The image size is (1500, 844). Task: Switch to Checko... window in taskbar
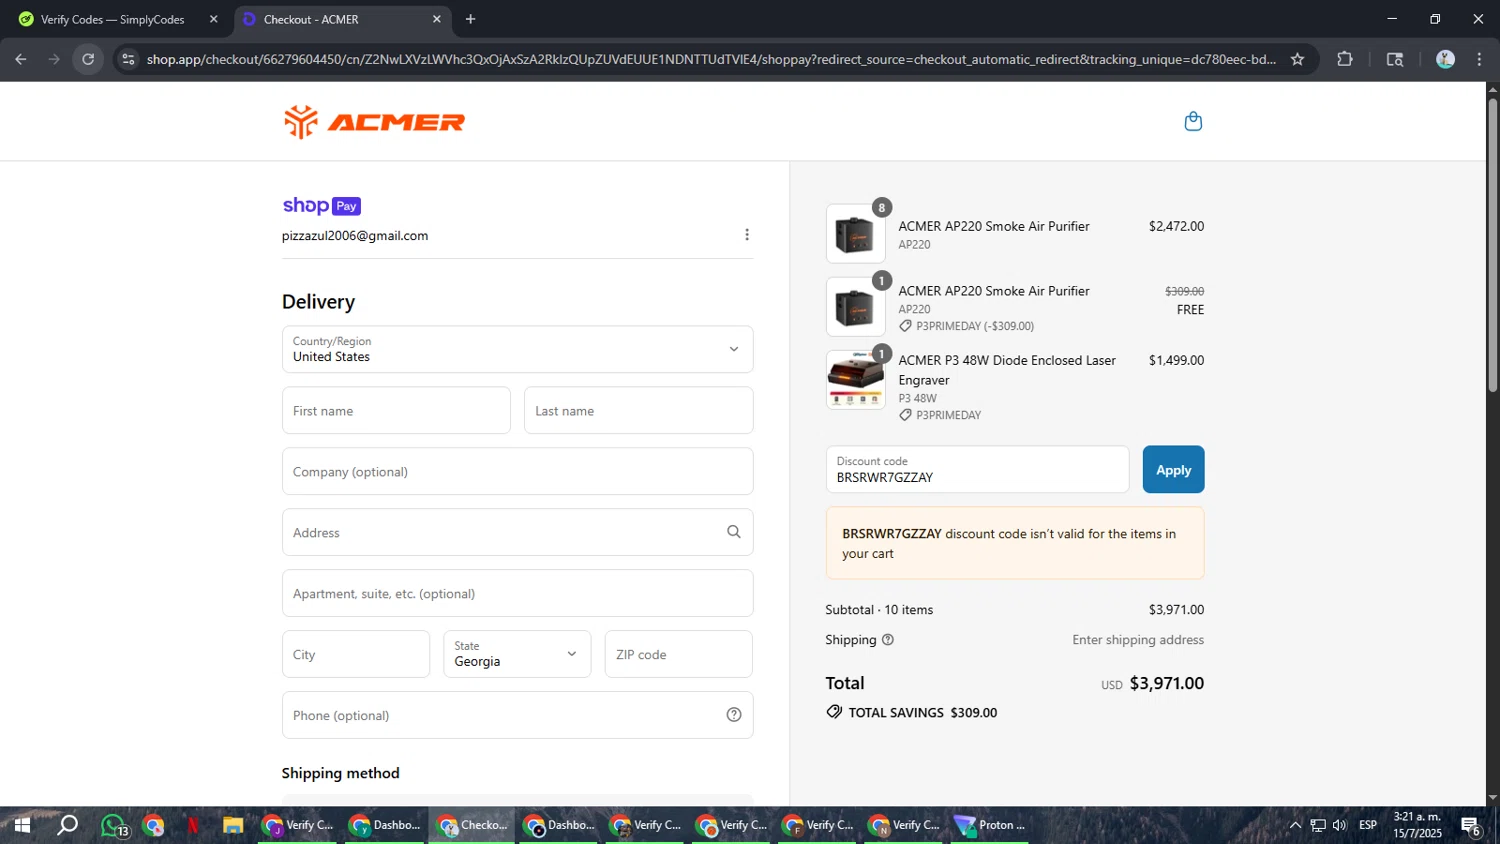coord(473,826)
